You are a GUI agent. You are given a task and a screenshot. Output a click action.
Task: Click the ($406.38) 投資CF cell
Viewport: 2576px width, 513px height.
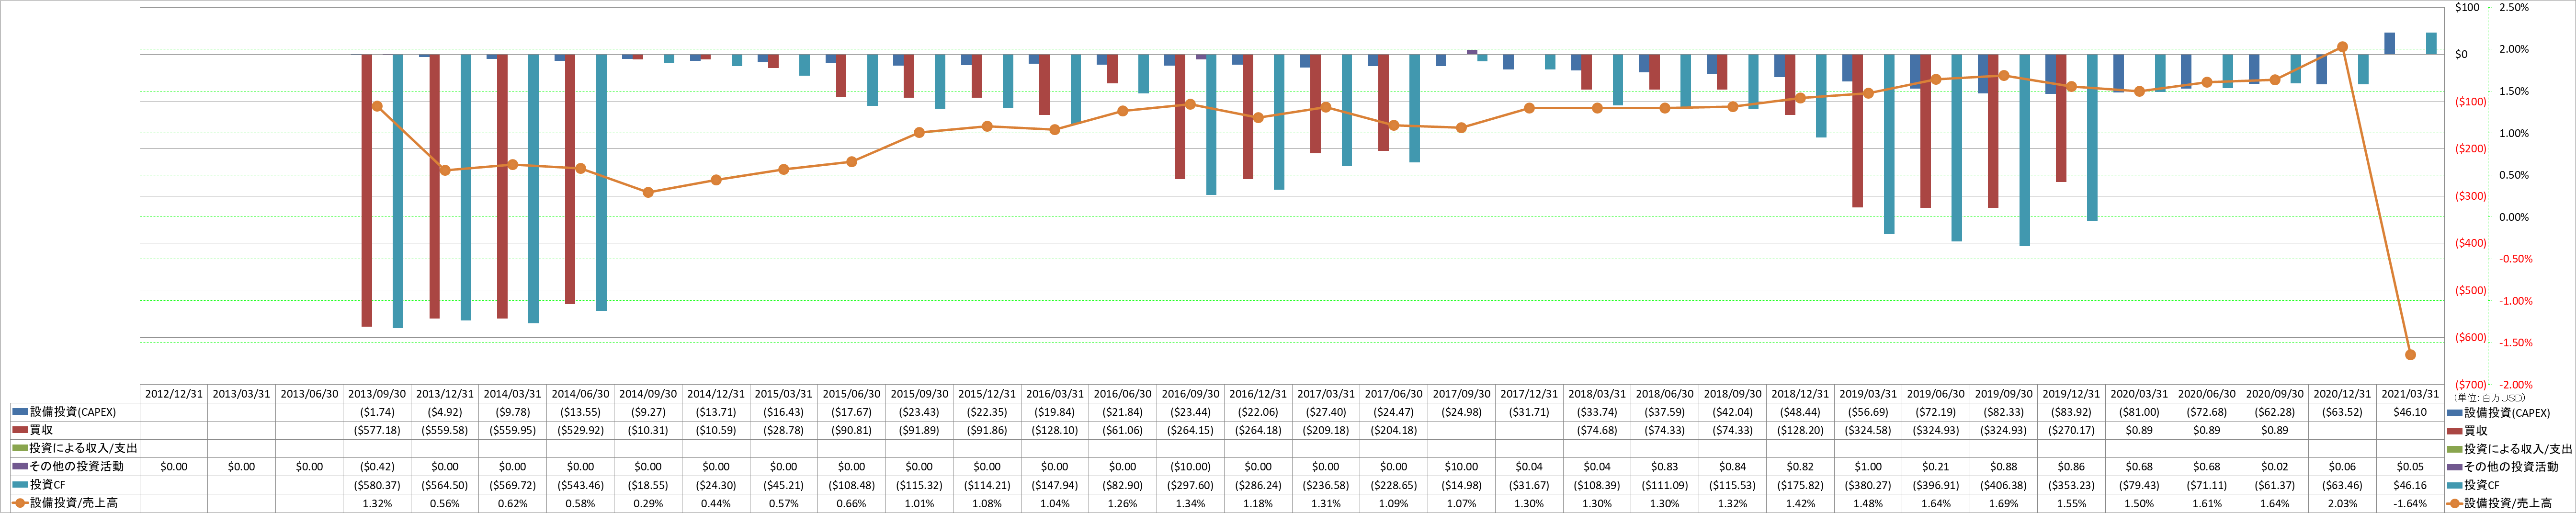pyautogui.click(x=2004, y=485)
